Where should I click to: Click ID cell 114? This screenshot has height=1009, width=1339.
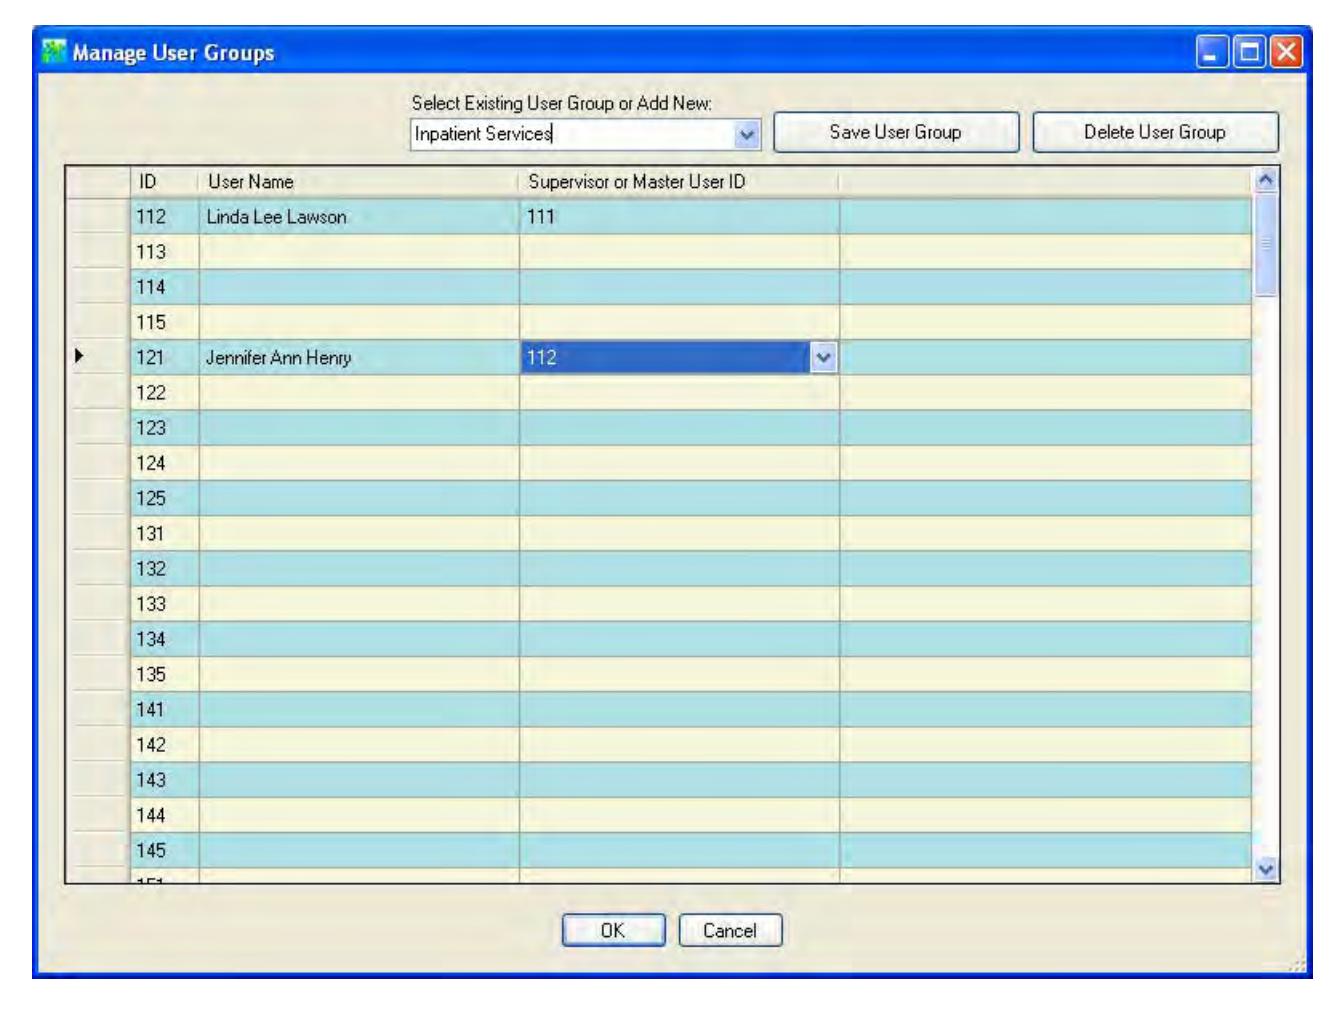point(165,287)
